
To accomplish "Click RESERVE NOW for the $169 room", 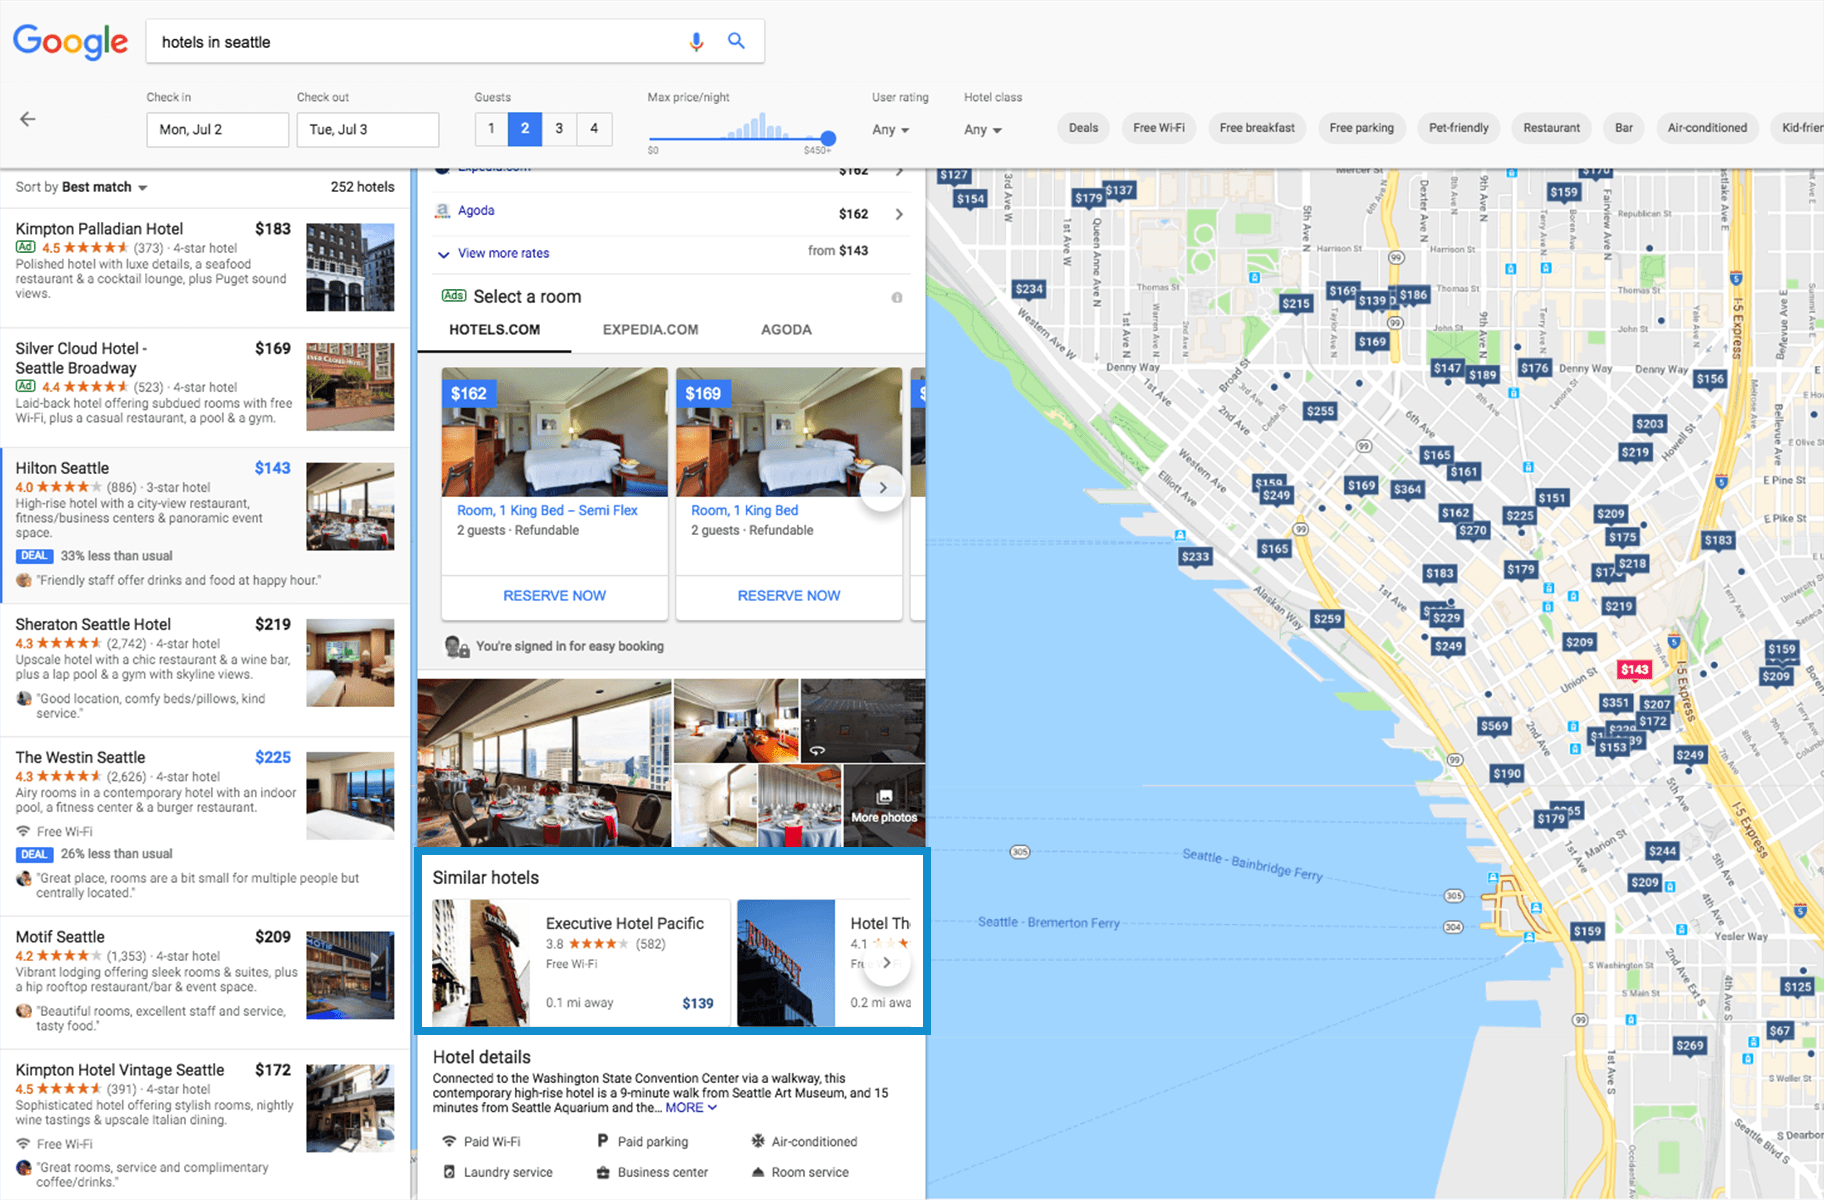I will tap(789, 596).
